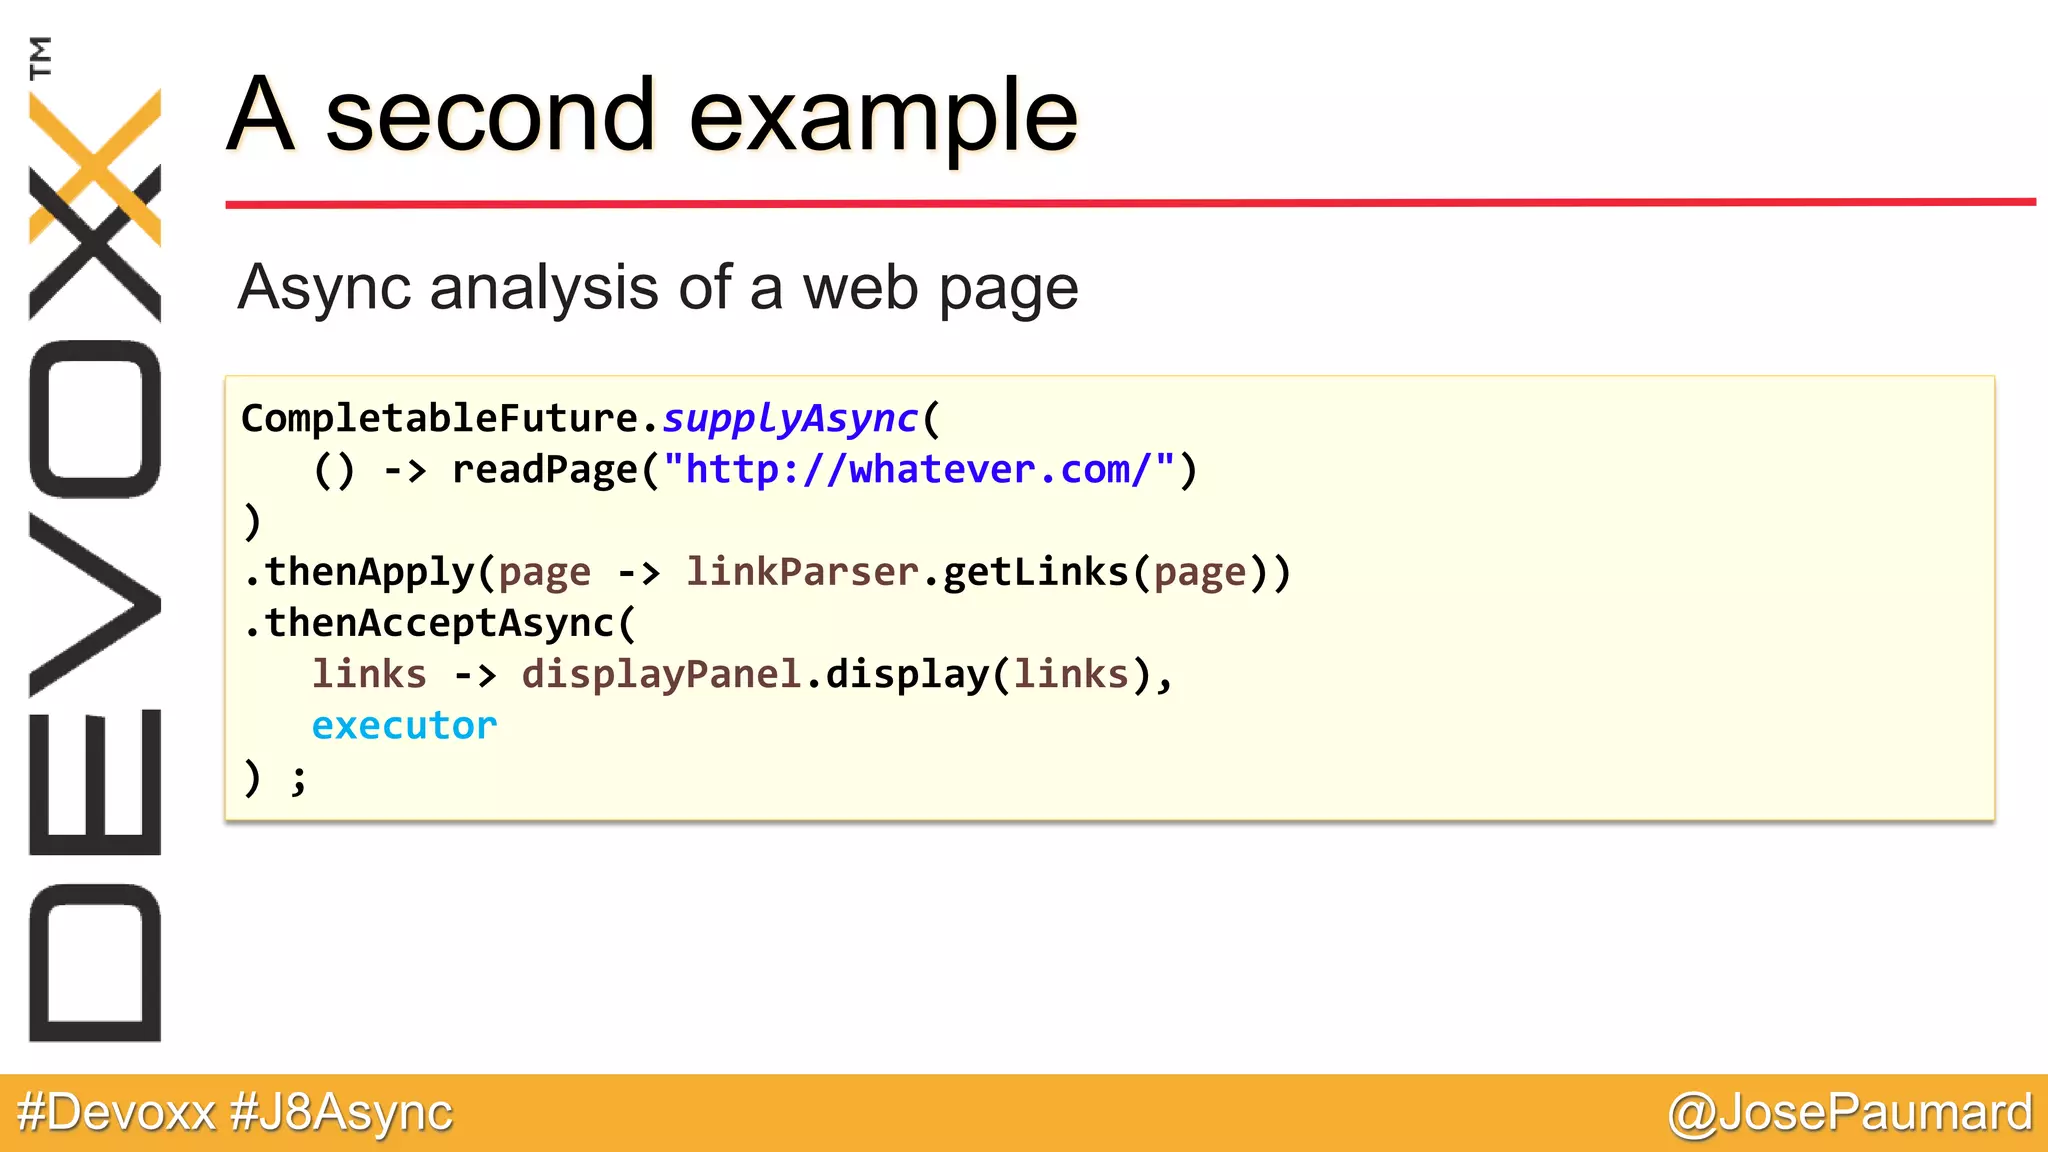Click the @JosePaumard Twitter handle
This screenshot has height=1152, width=2048.
[1850, 1112]
